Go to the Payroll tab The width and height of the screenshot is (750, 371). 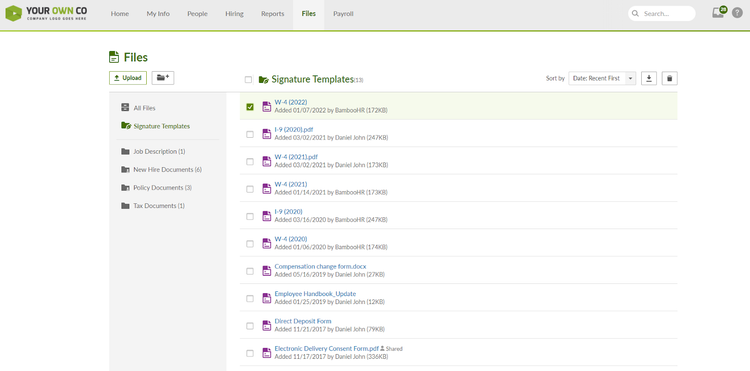point(343,14)
